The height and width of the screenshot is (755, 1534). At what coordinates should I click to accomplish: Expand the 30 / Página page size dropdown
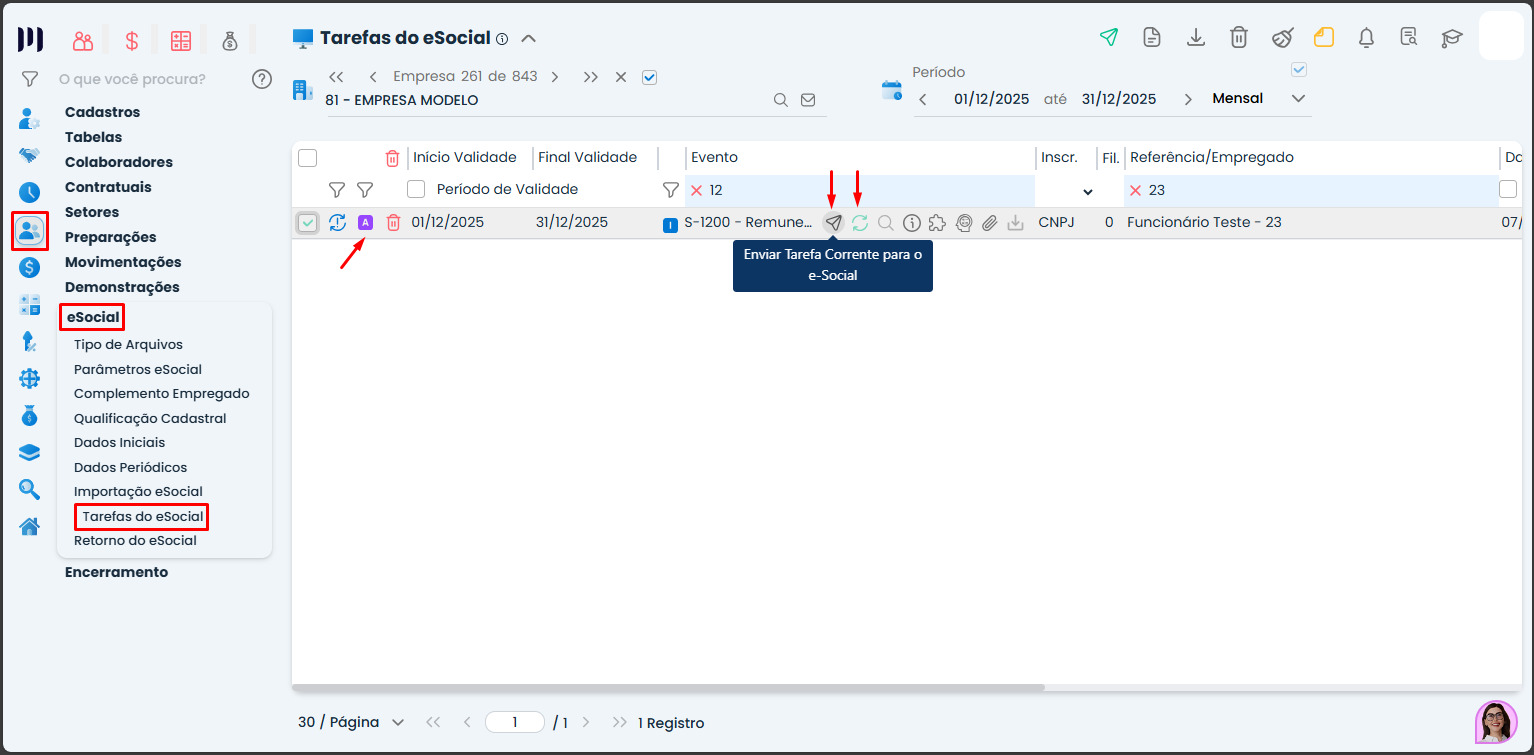tap(351, 722)
